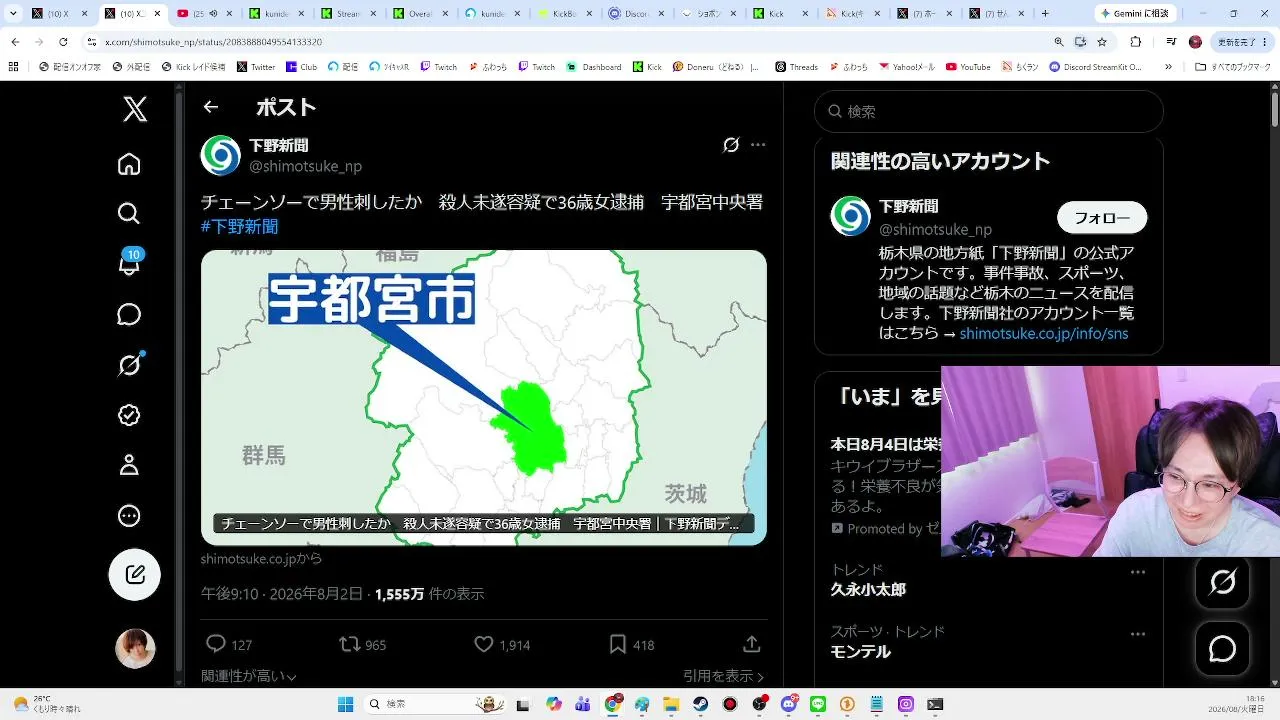
Task: Click the share icon under the post
Action: coord(752,644)
